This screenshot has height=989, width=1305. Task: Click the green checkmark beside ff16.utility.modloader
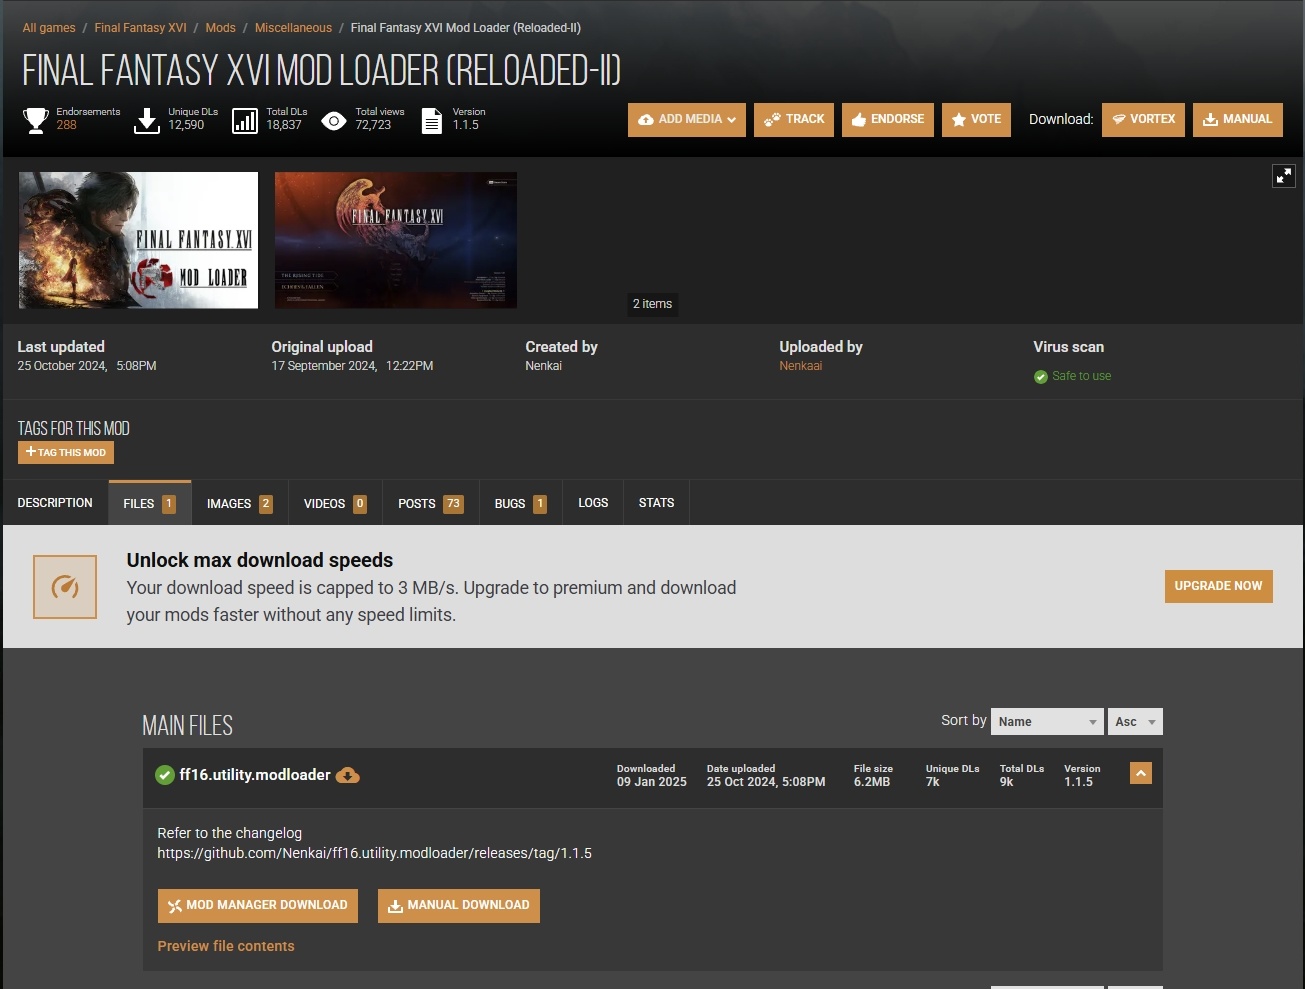[x=165, y=775]
